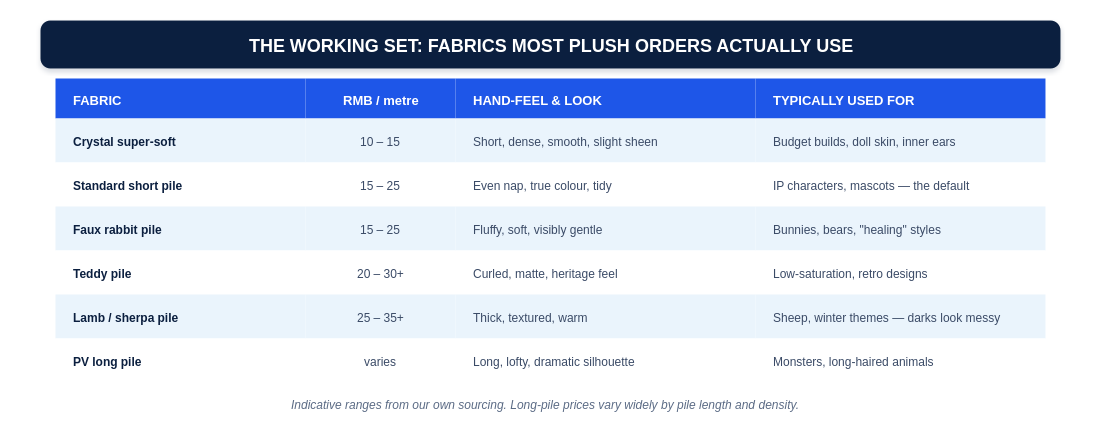1101x431 pixels.
Task: Select the TYPICALLY USED FOR header
Action: (x=843, y=100)
